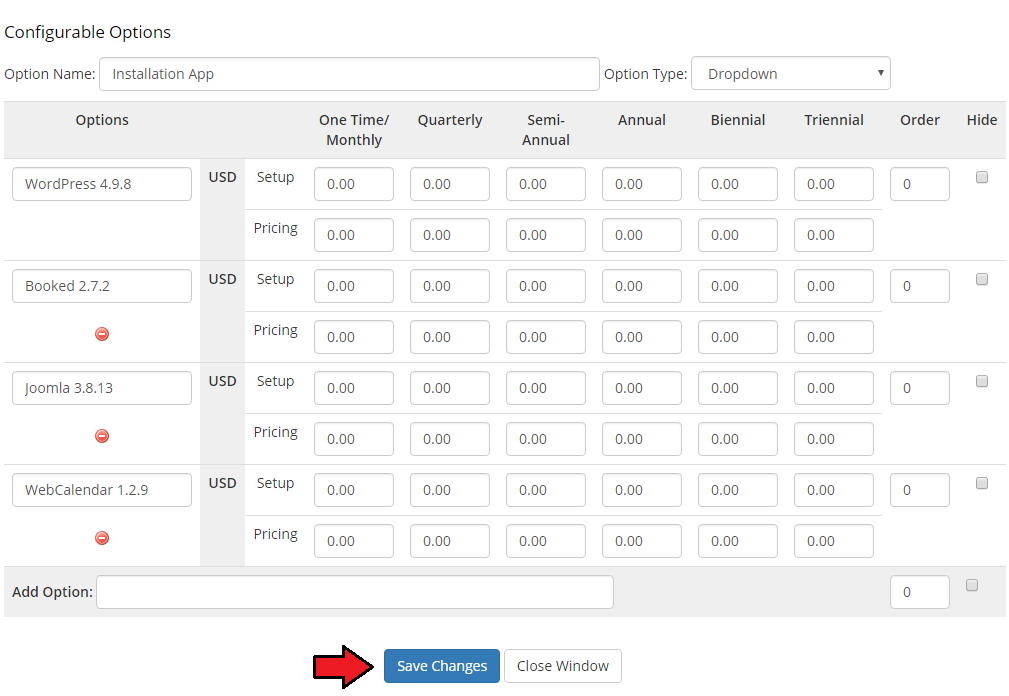Click the 'Configurable Options' heading
The height and width of the screenshot is (696, 1009).
pos(88,32)
